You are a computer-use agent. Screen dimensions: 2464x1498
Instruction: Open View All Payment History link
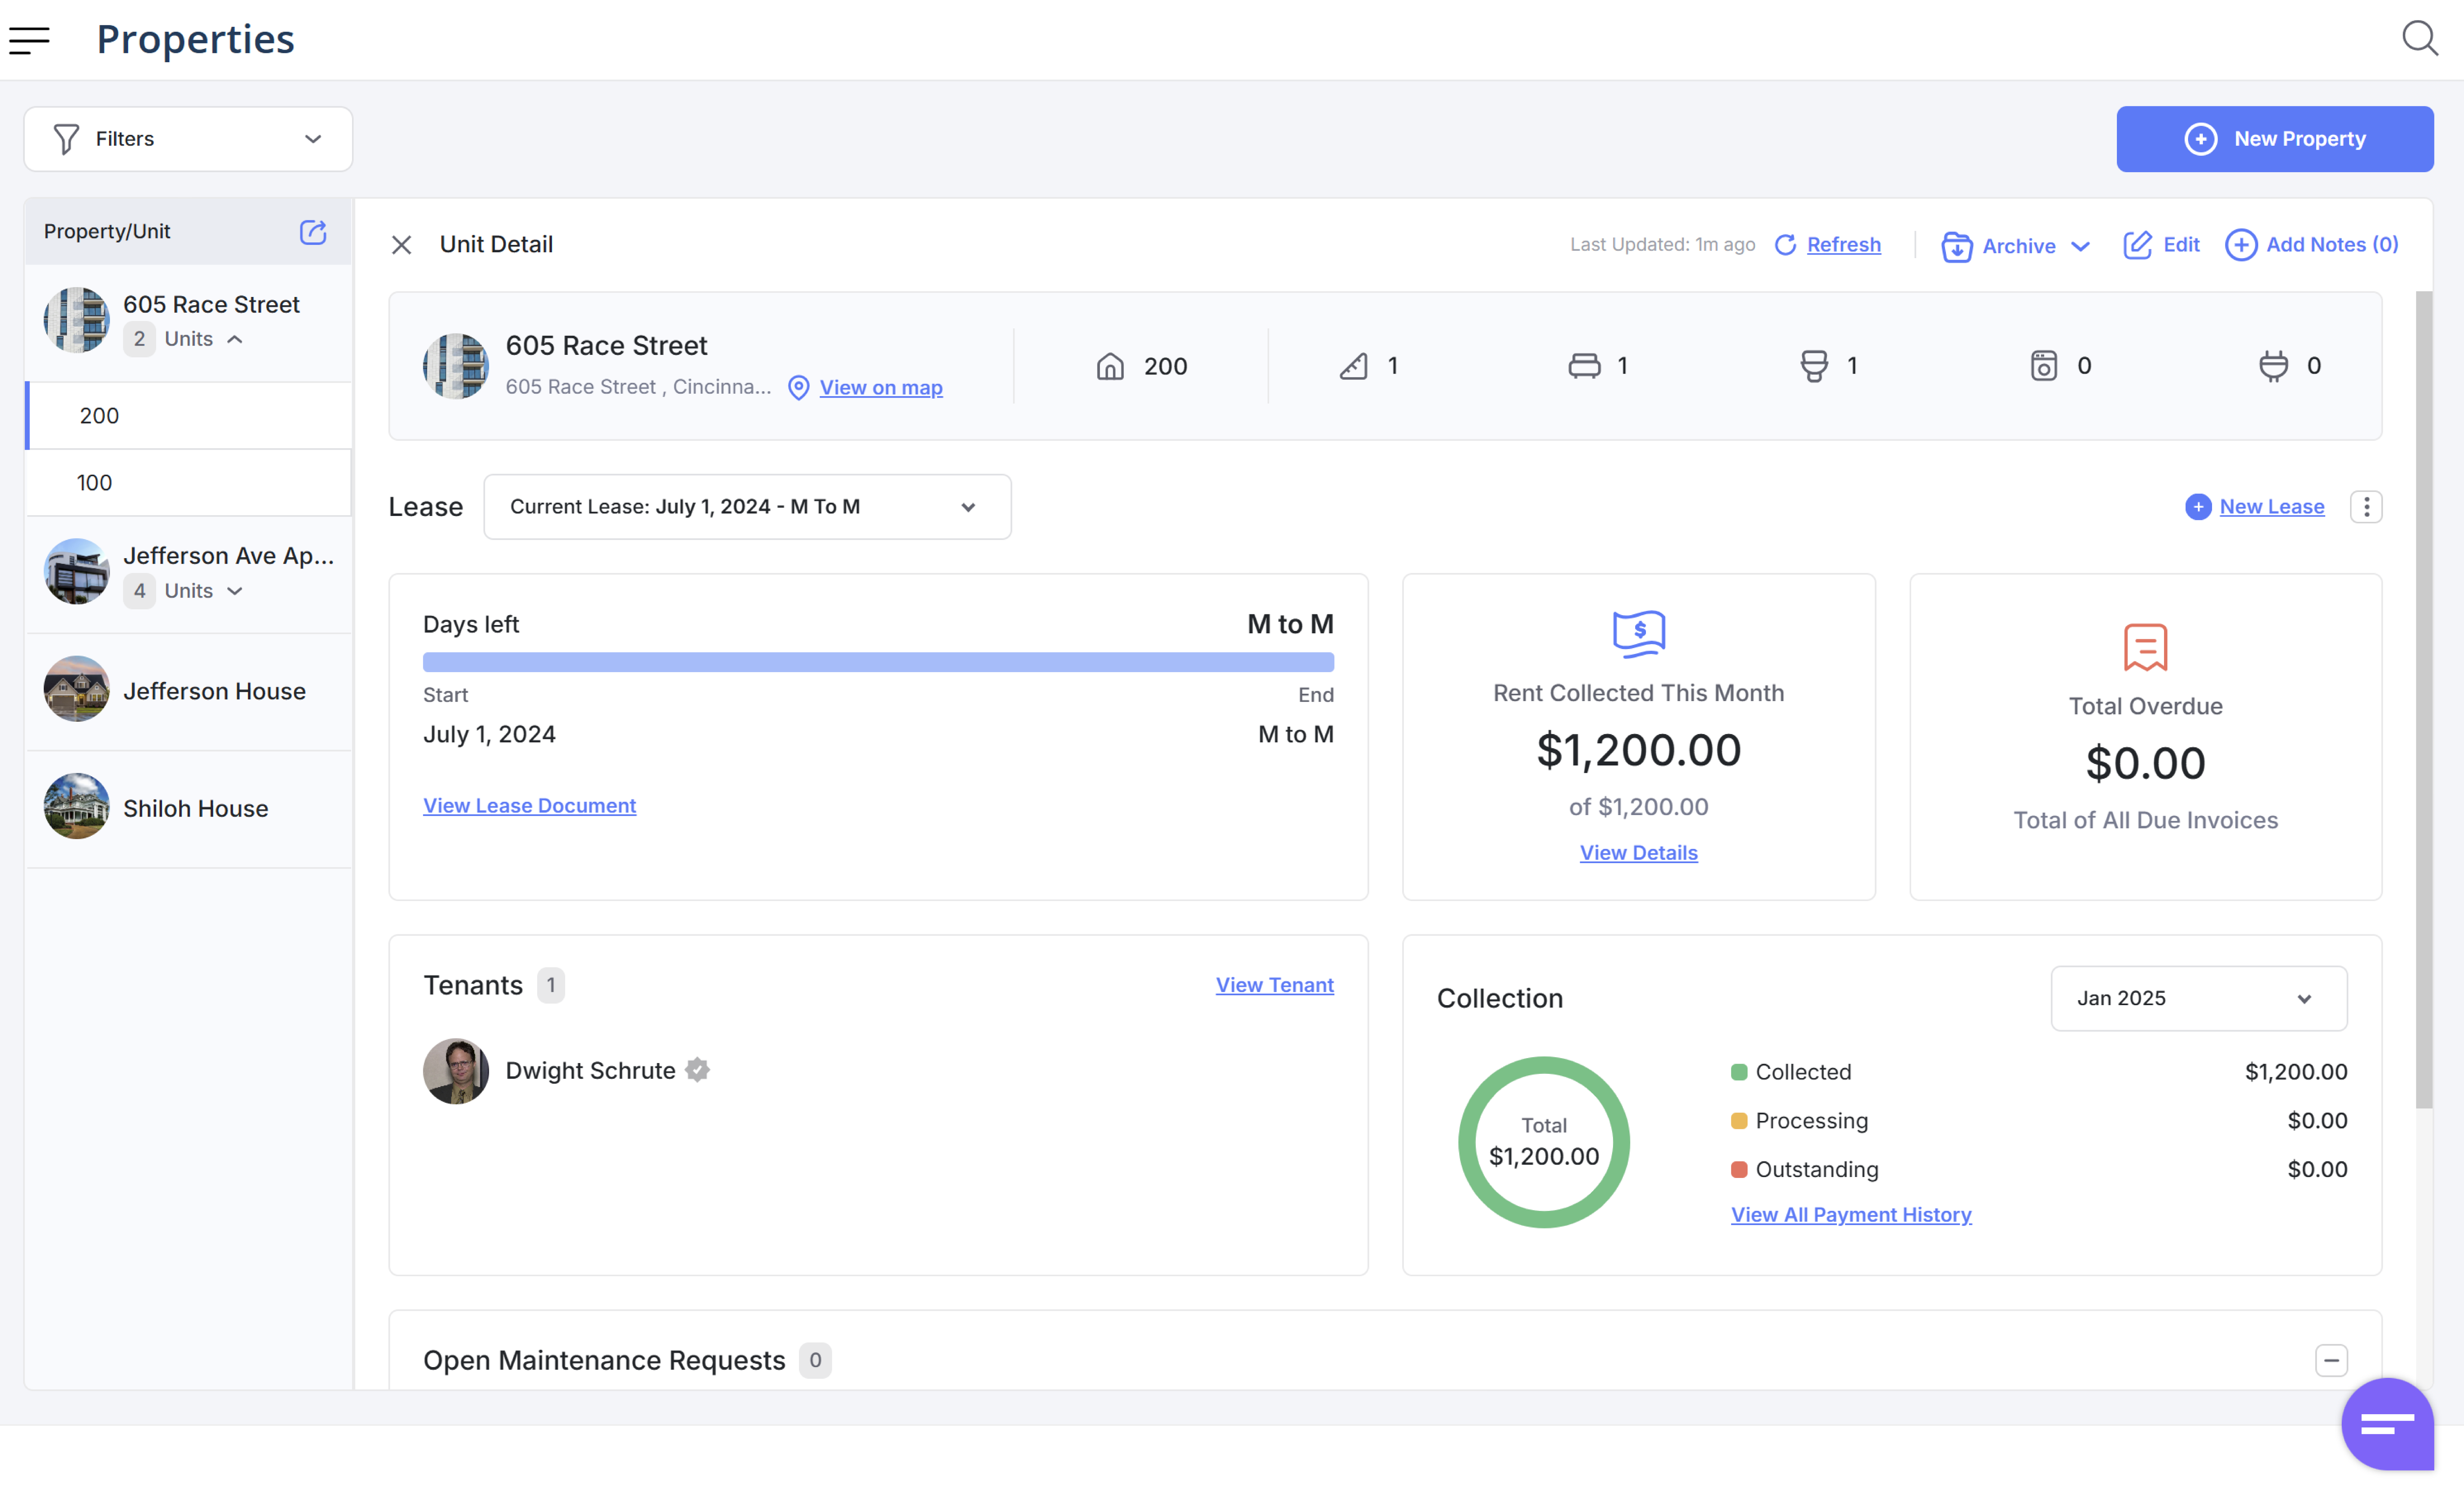[x=1851, y=1214]
